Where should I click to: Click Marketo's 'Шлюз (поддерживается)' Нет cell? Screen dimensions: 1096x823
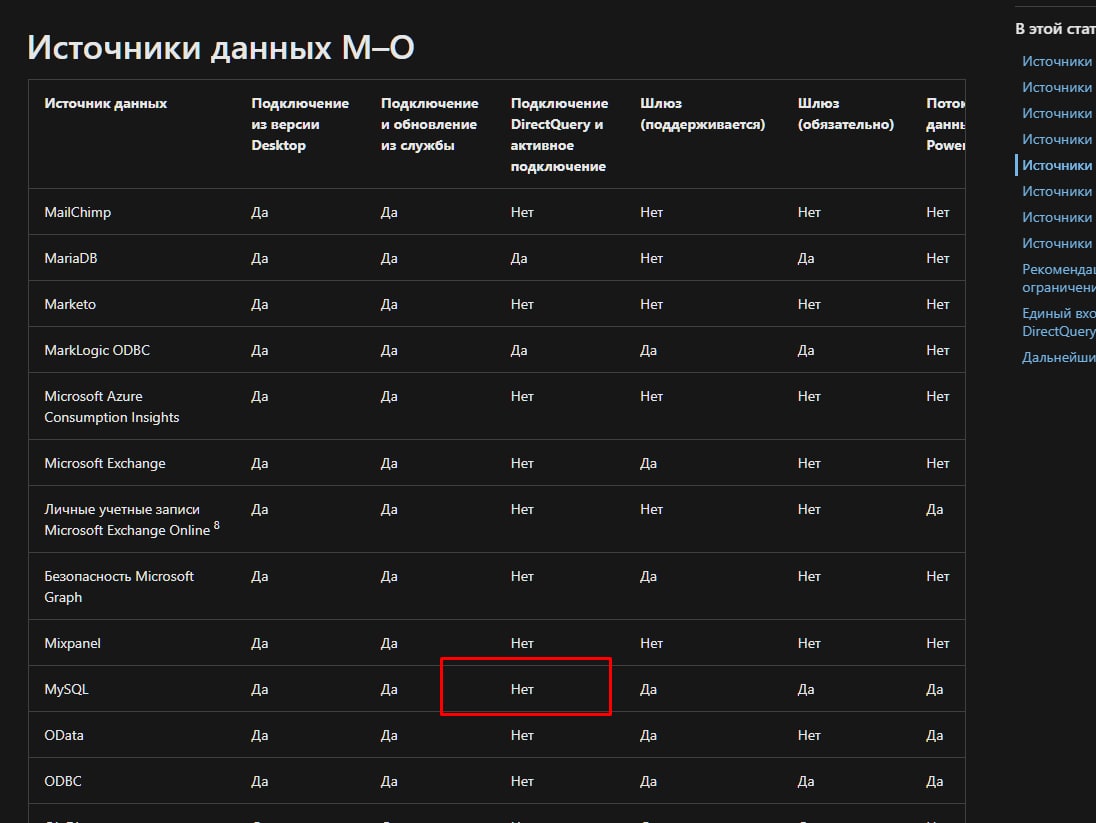(651, 304)
